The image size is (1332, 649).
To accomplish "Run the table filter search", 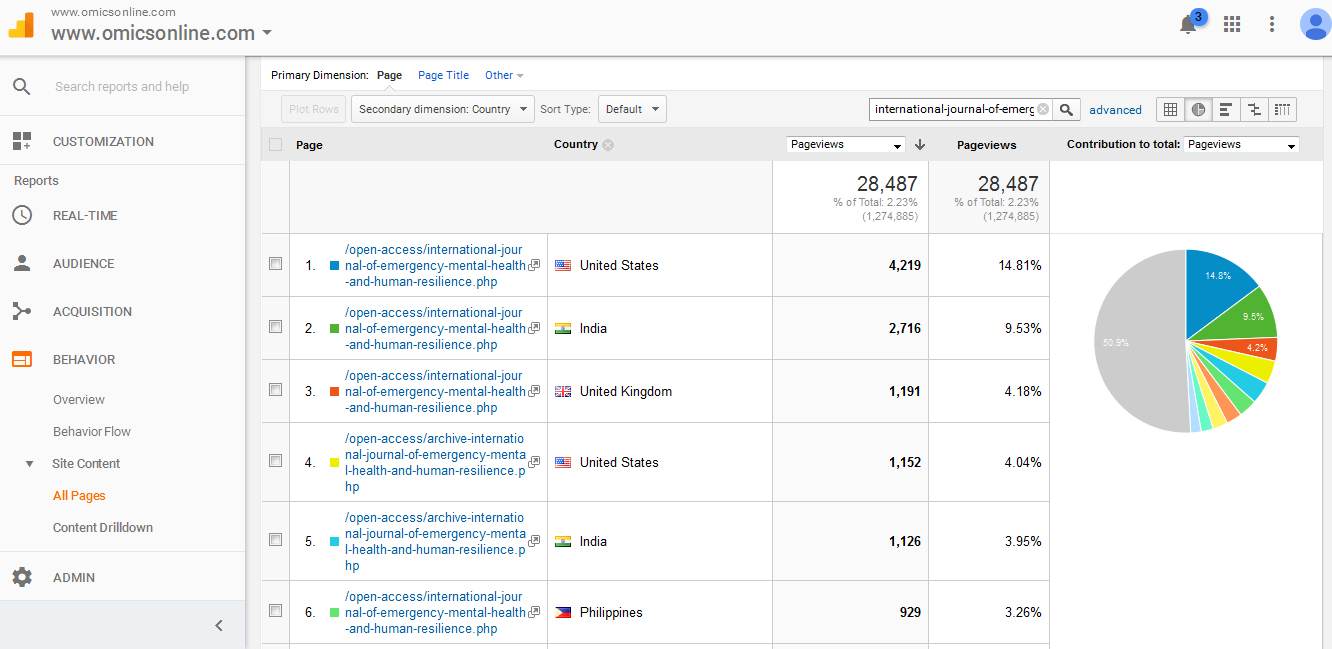I will 1067,109.
